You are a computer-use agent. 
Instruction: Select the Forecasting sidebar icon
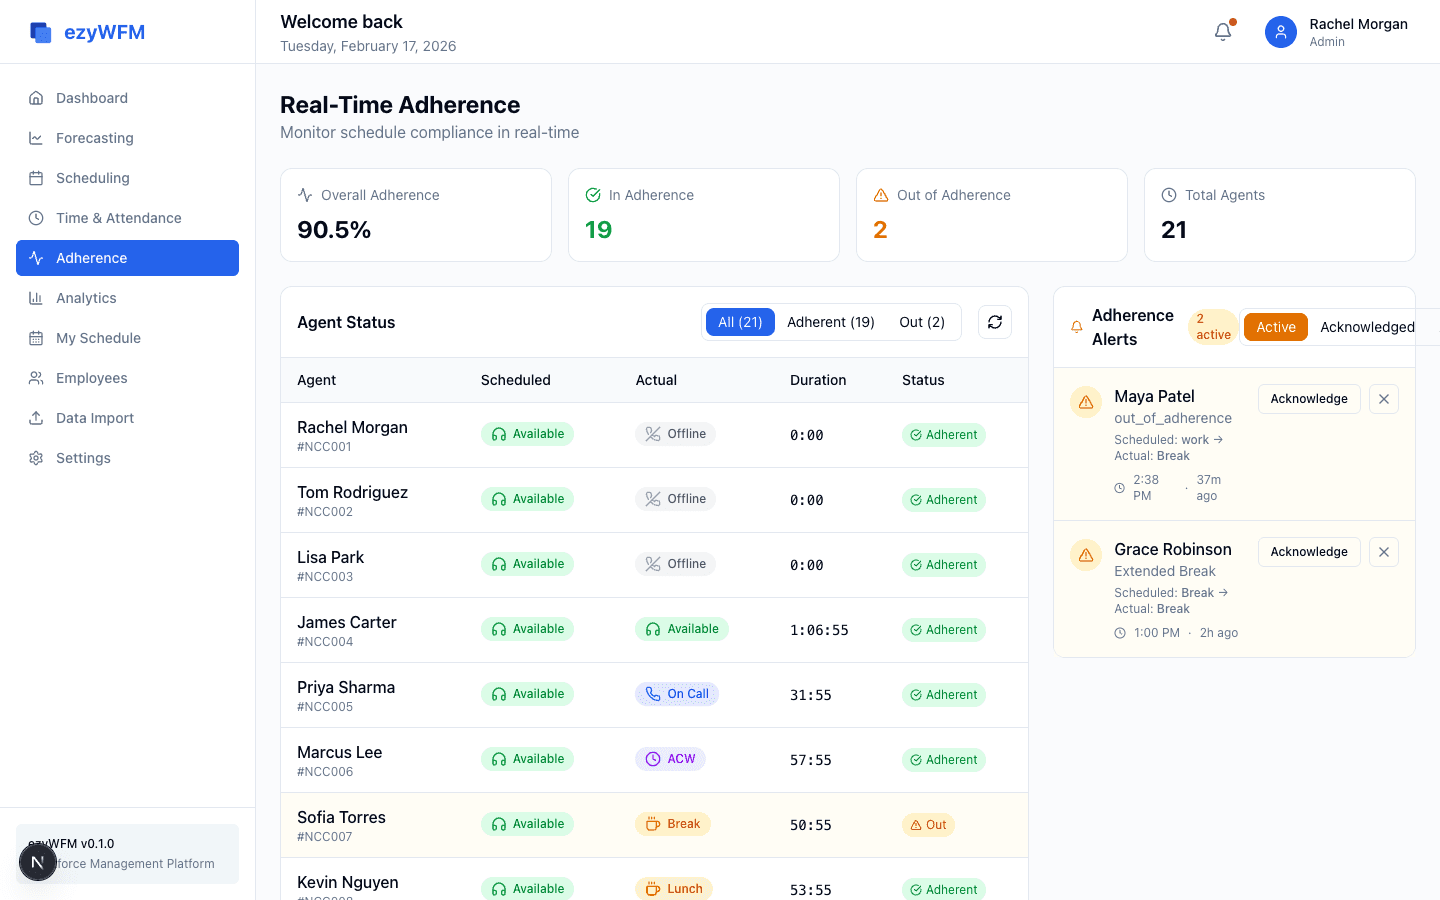coord(35,138)
